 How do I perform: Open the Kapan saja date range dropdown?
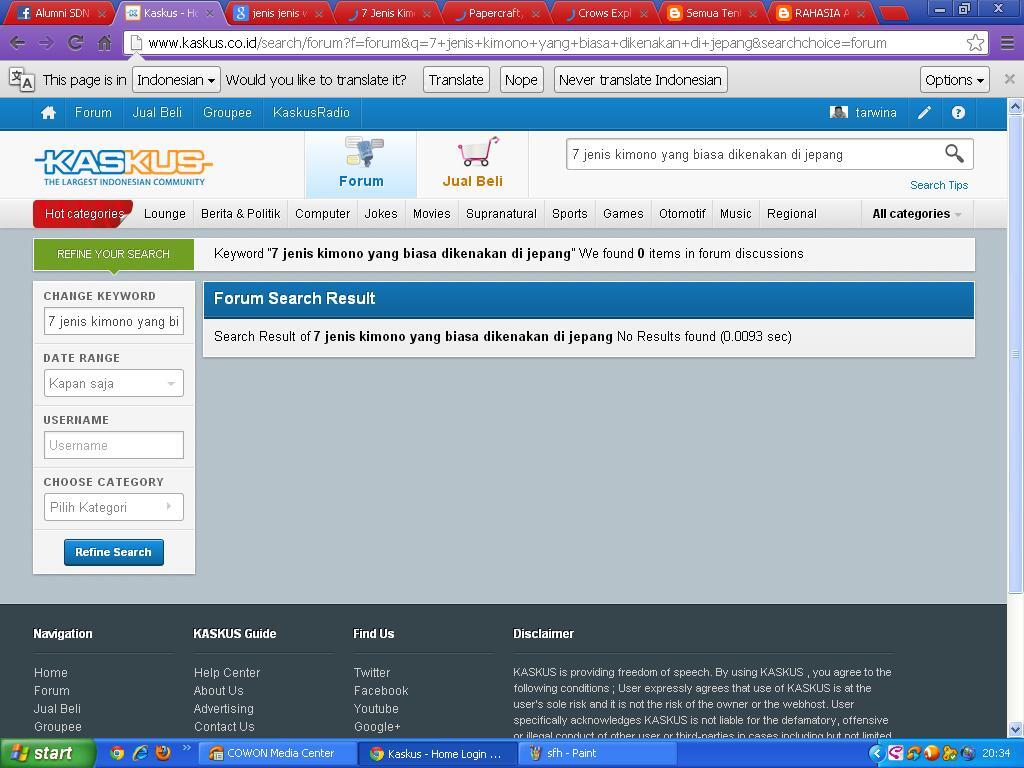[x=114, y=383]
